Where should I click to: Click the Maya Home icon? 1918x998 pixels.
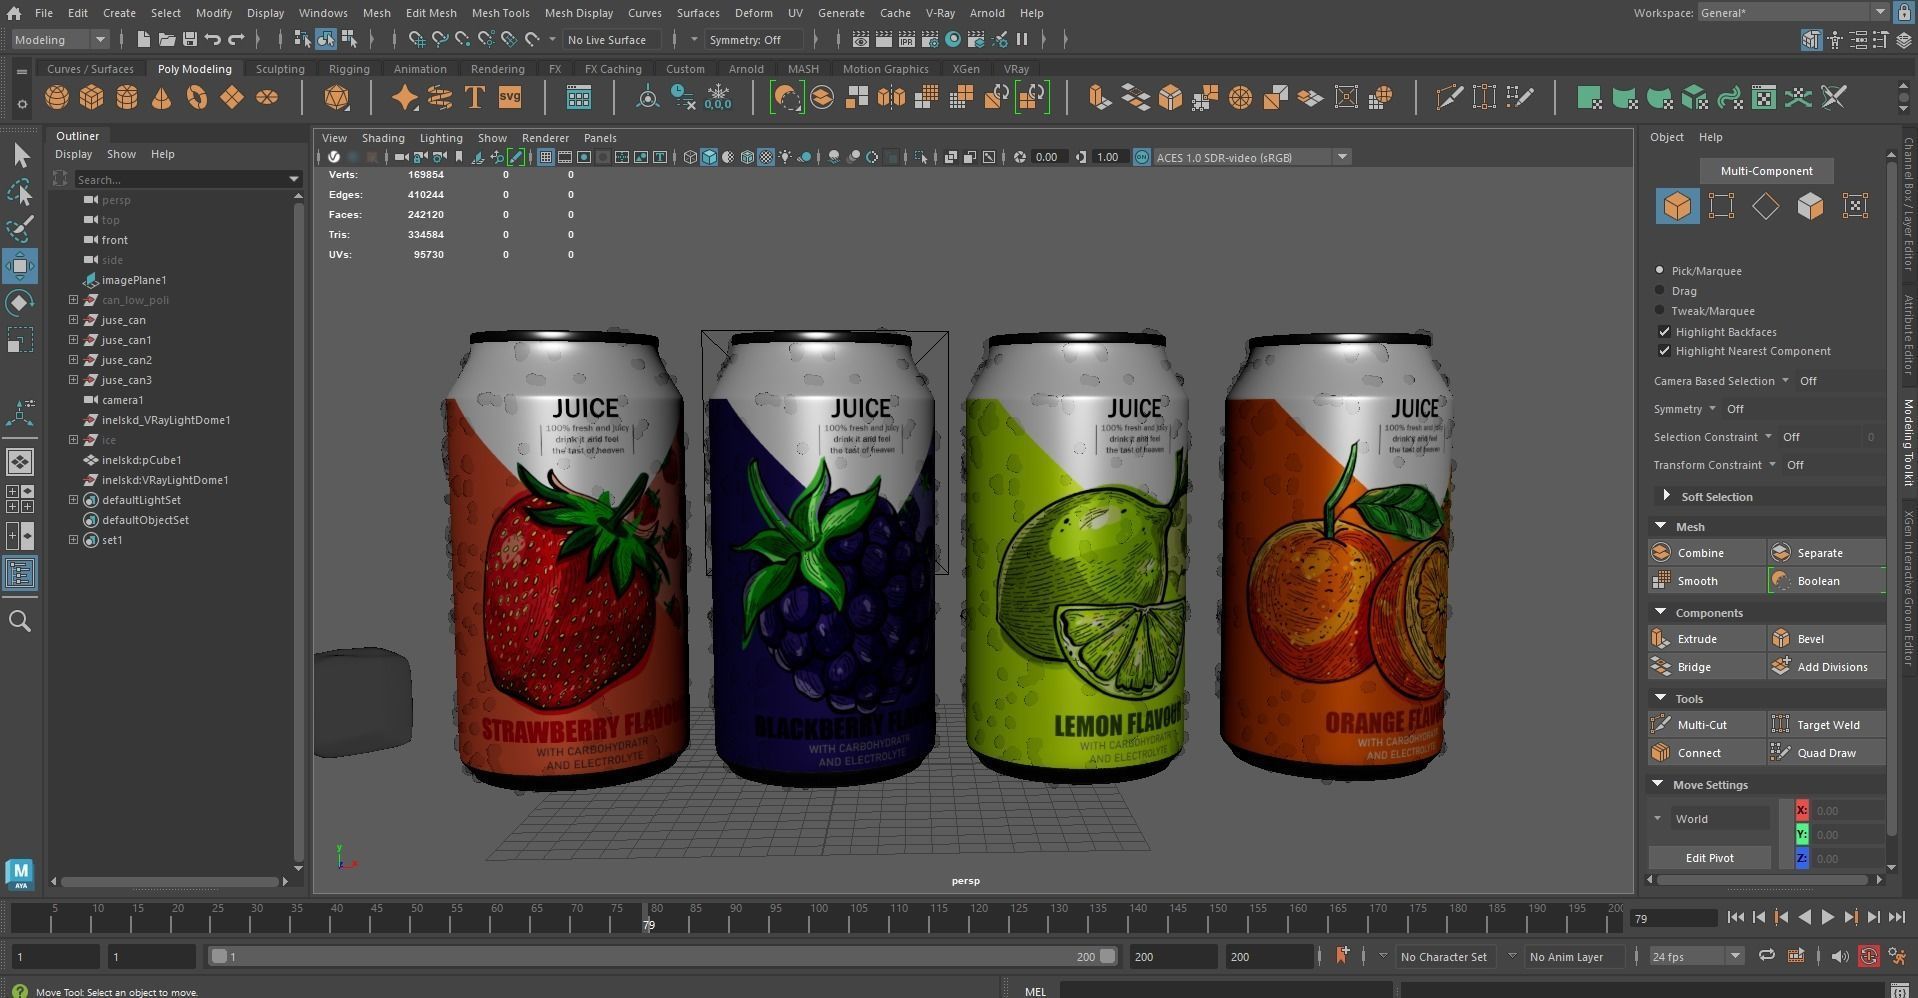point(14,13)
